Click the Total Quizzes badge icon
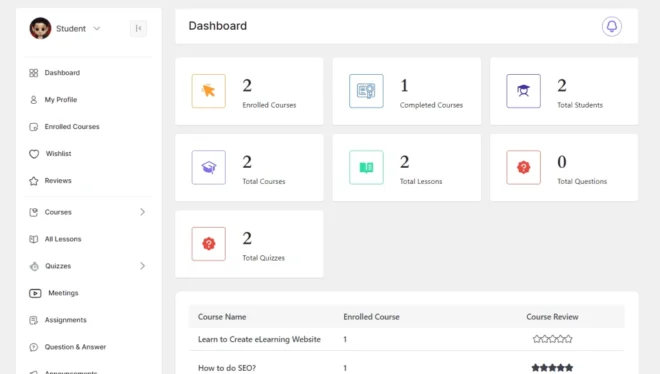Screen dimensions: 660x374 click(209, 244)
